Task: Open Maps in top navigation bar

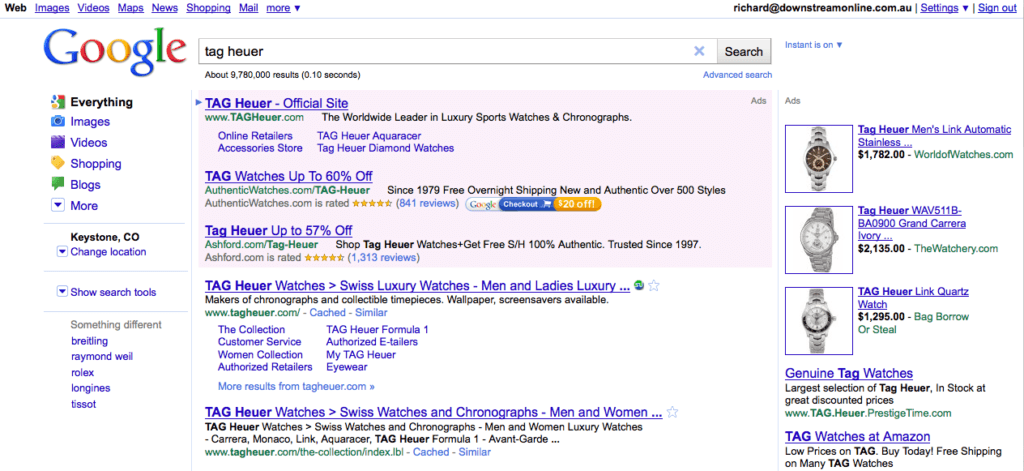Action: point(131,8)
